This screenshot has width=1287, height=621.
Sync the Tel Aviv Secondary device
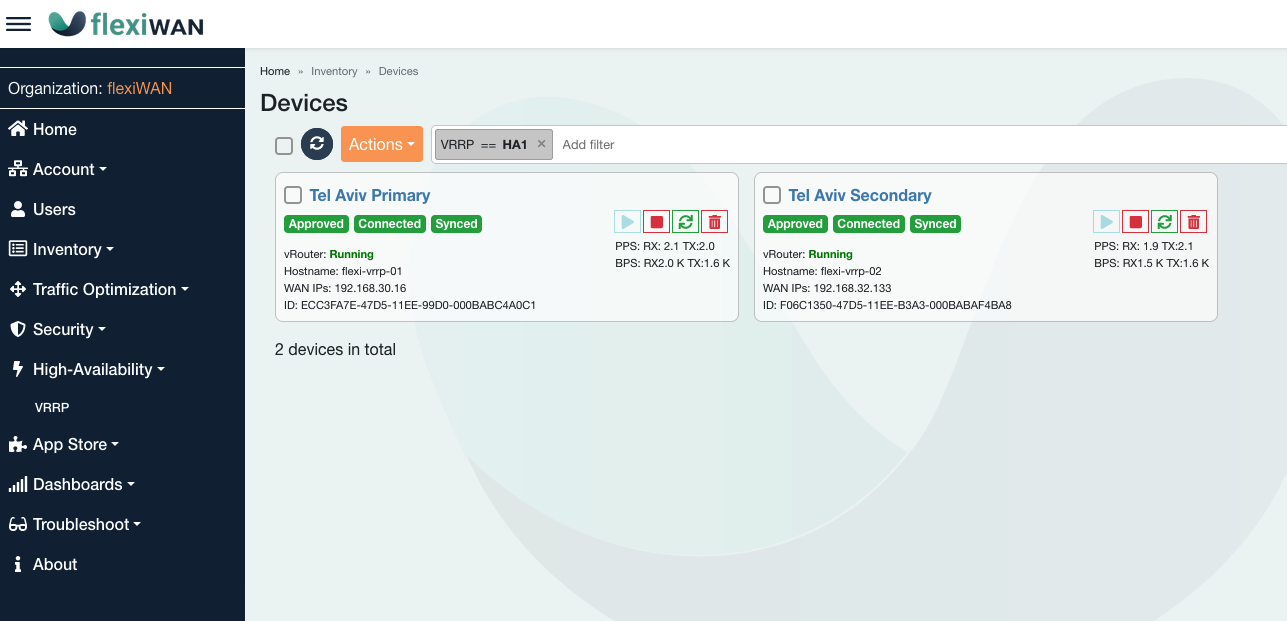tap(1164, 222)
